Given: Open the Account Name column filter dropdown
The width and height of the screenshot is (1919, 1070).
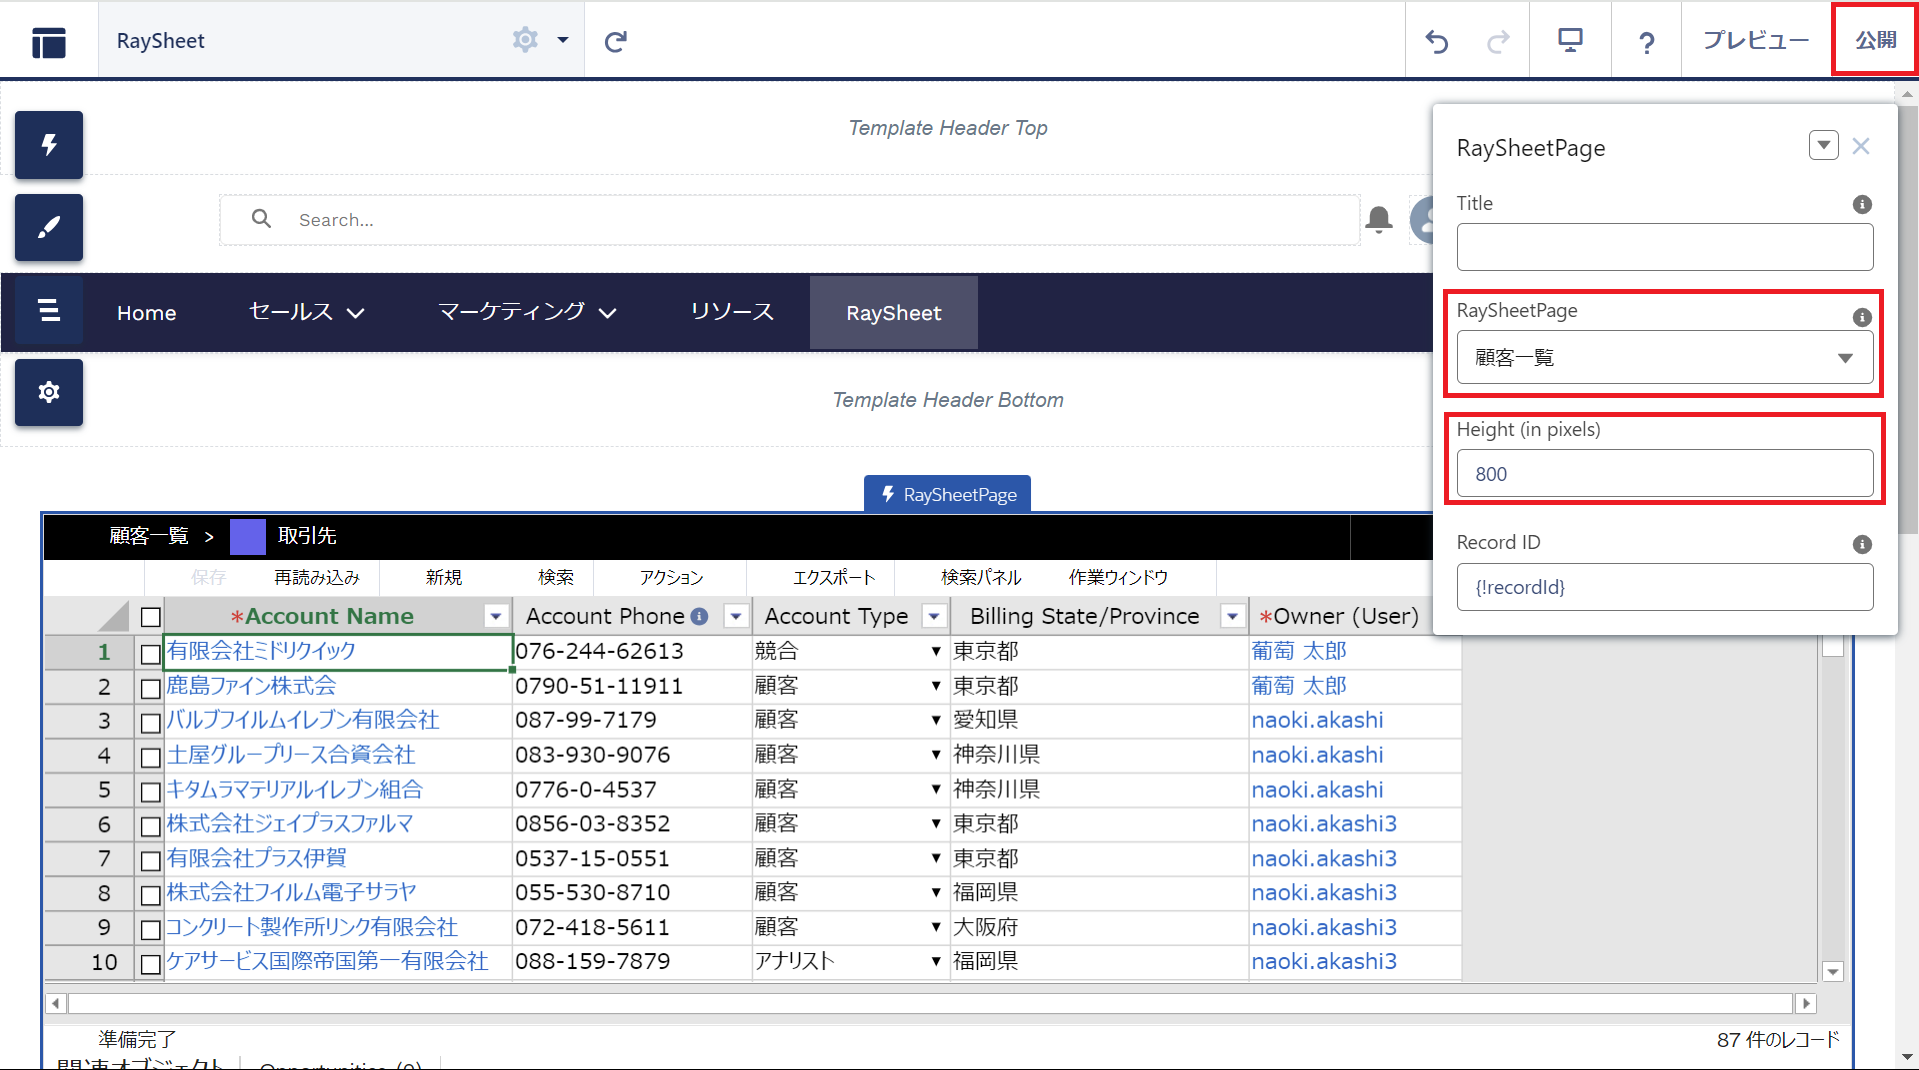Looking at the screenshot, I should coord(496,616).
